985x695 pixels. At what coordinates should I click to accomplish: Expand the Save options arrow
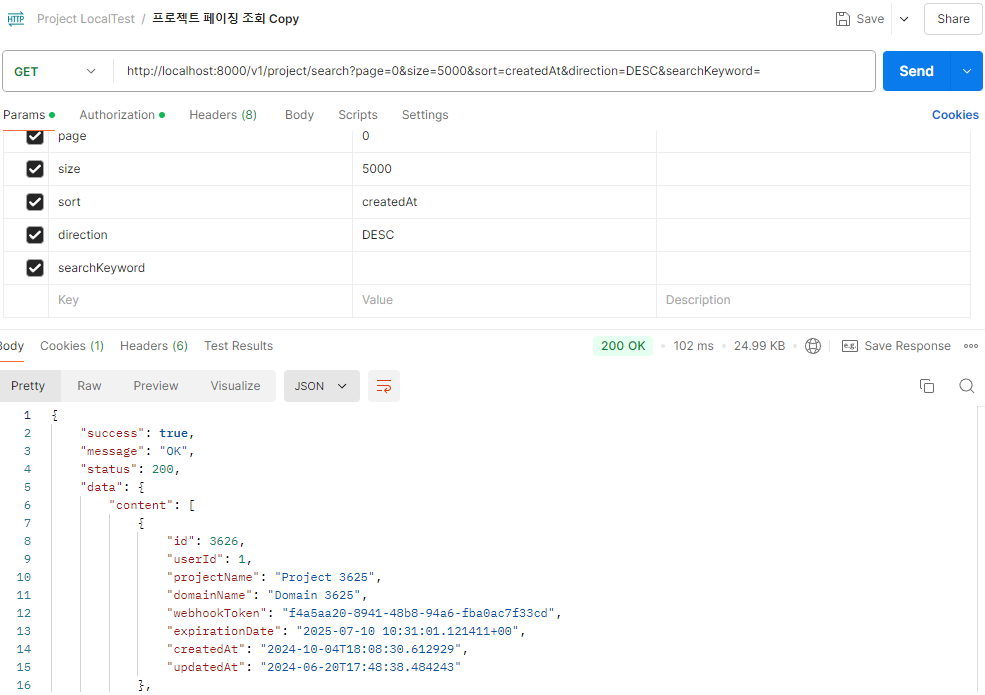(904, 19)
